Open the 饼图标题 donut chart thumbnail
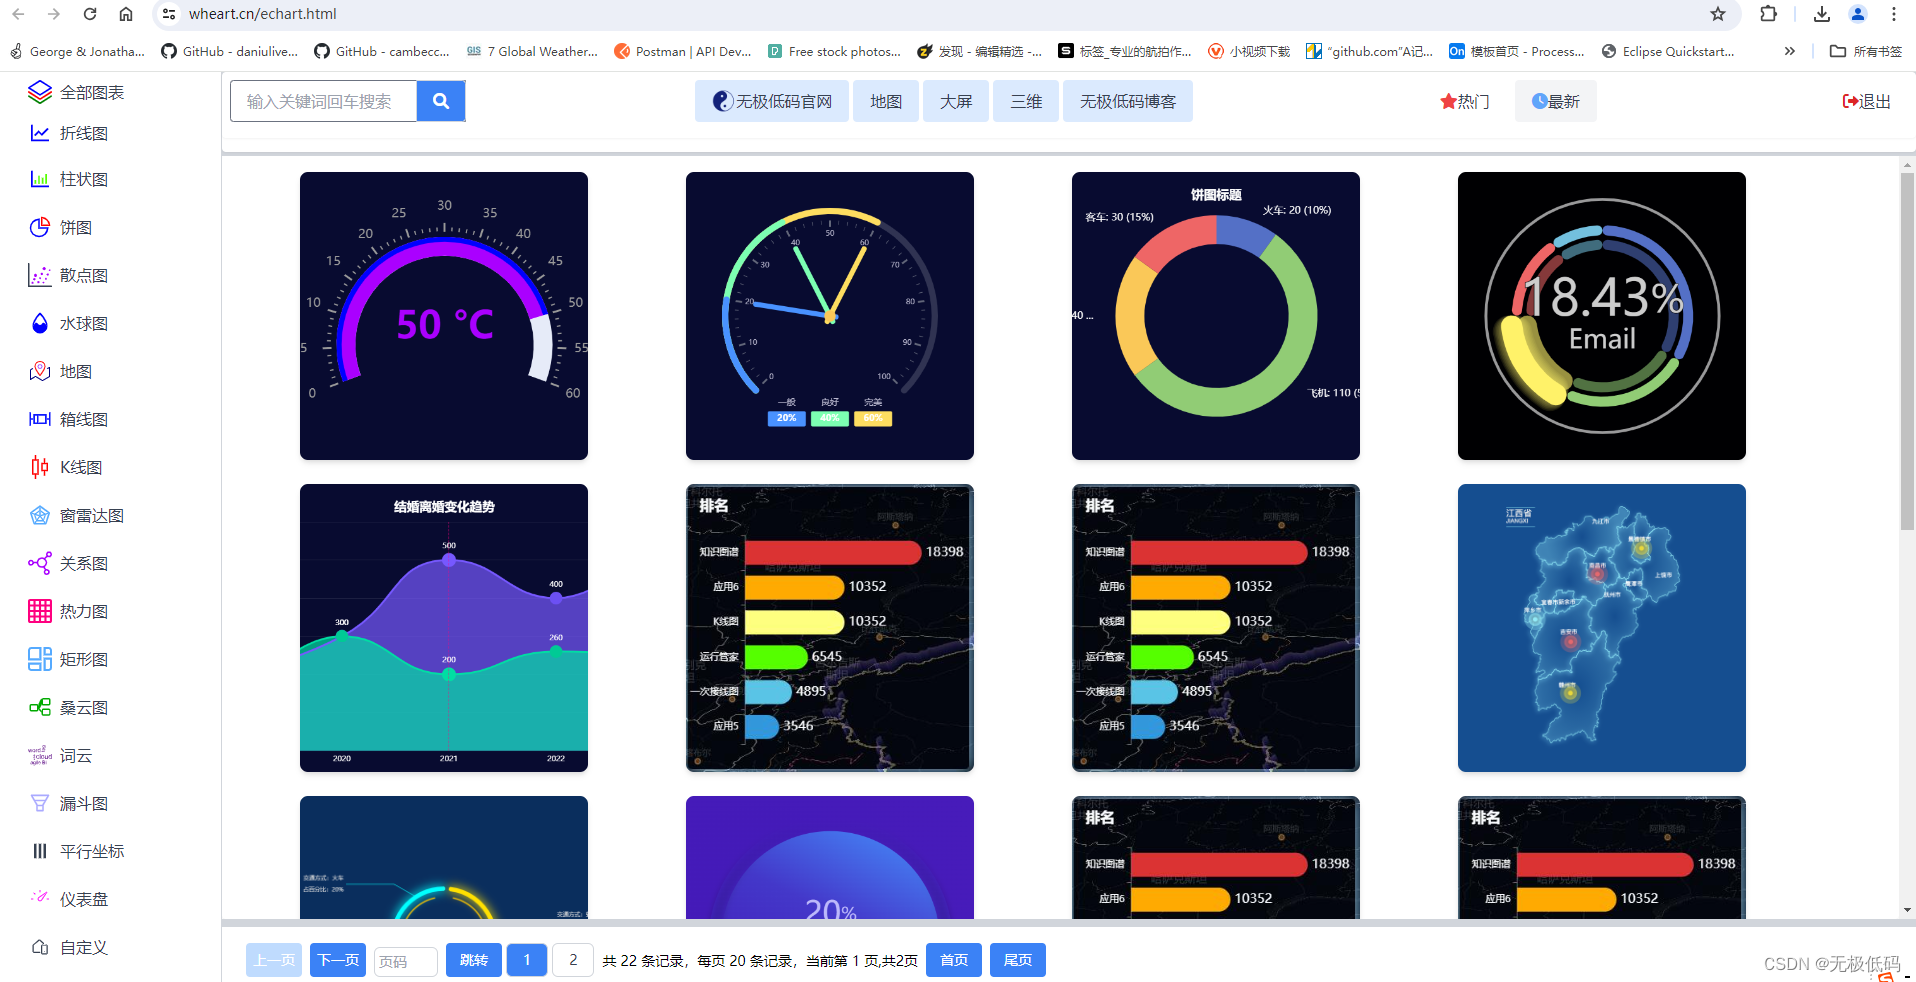This screenshot has height=982, width=1916. (1216, 316)
